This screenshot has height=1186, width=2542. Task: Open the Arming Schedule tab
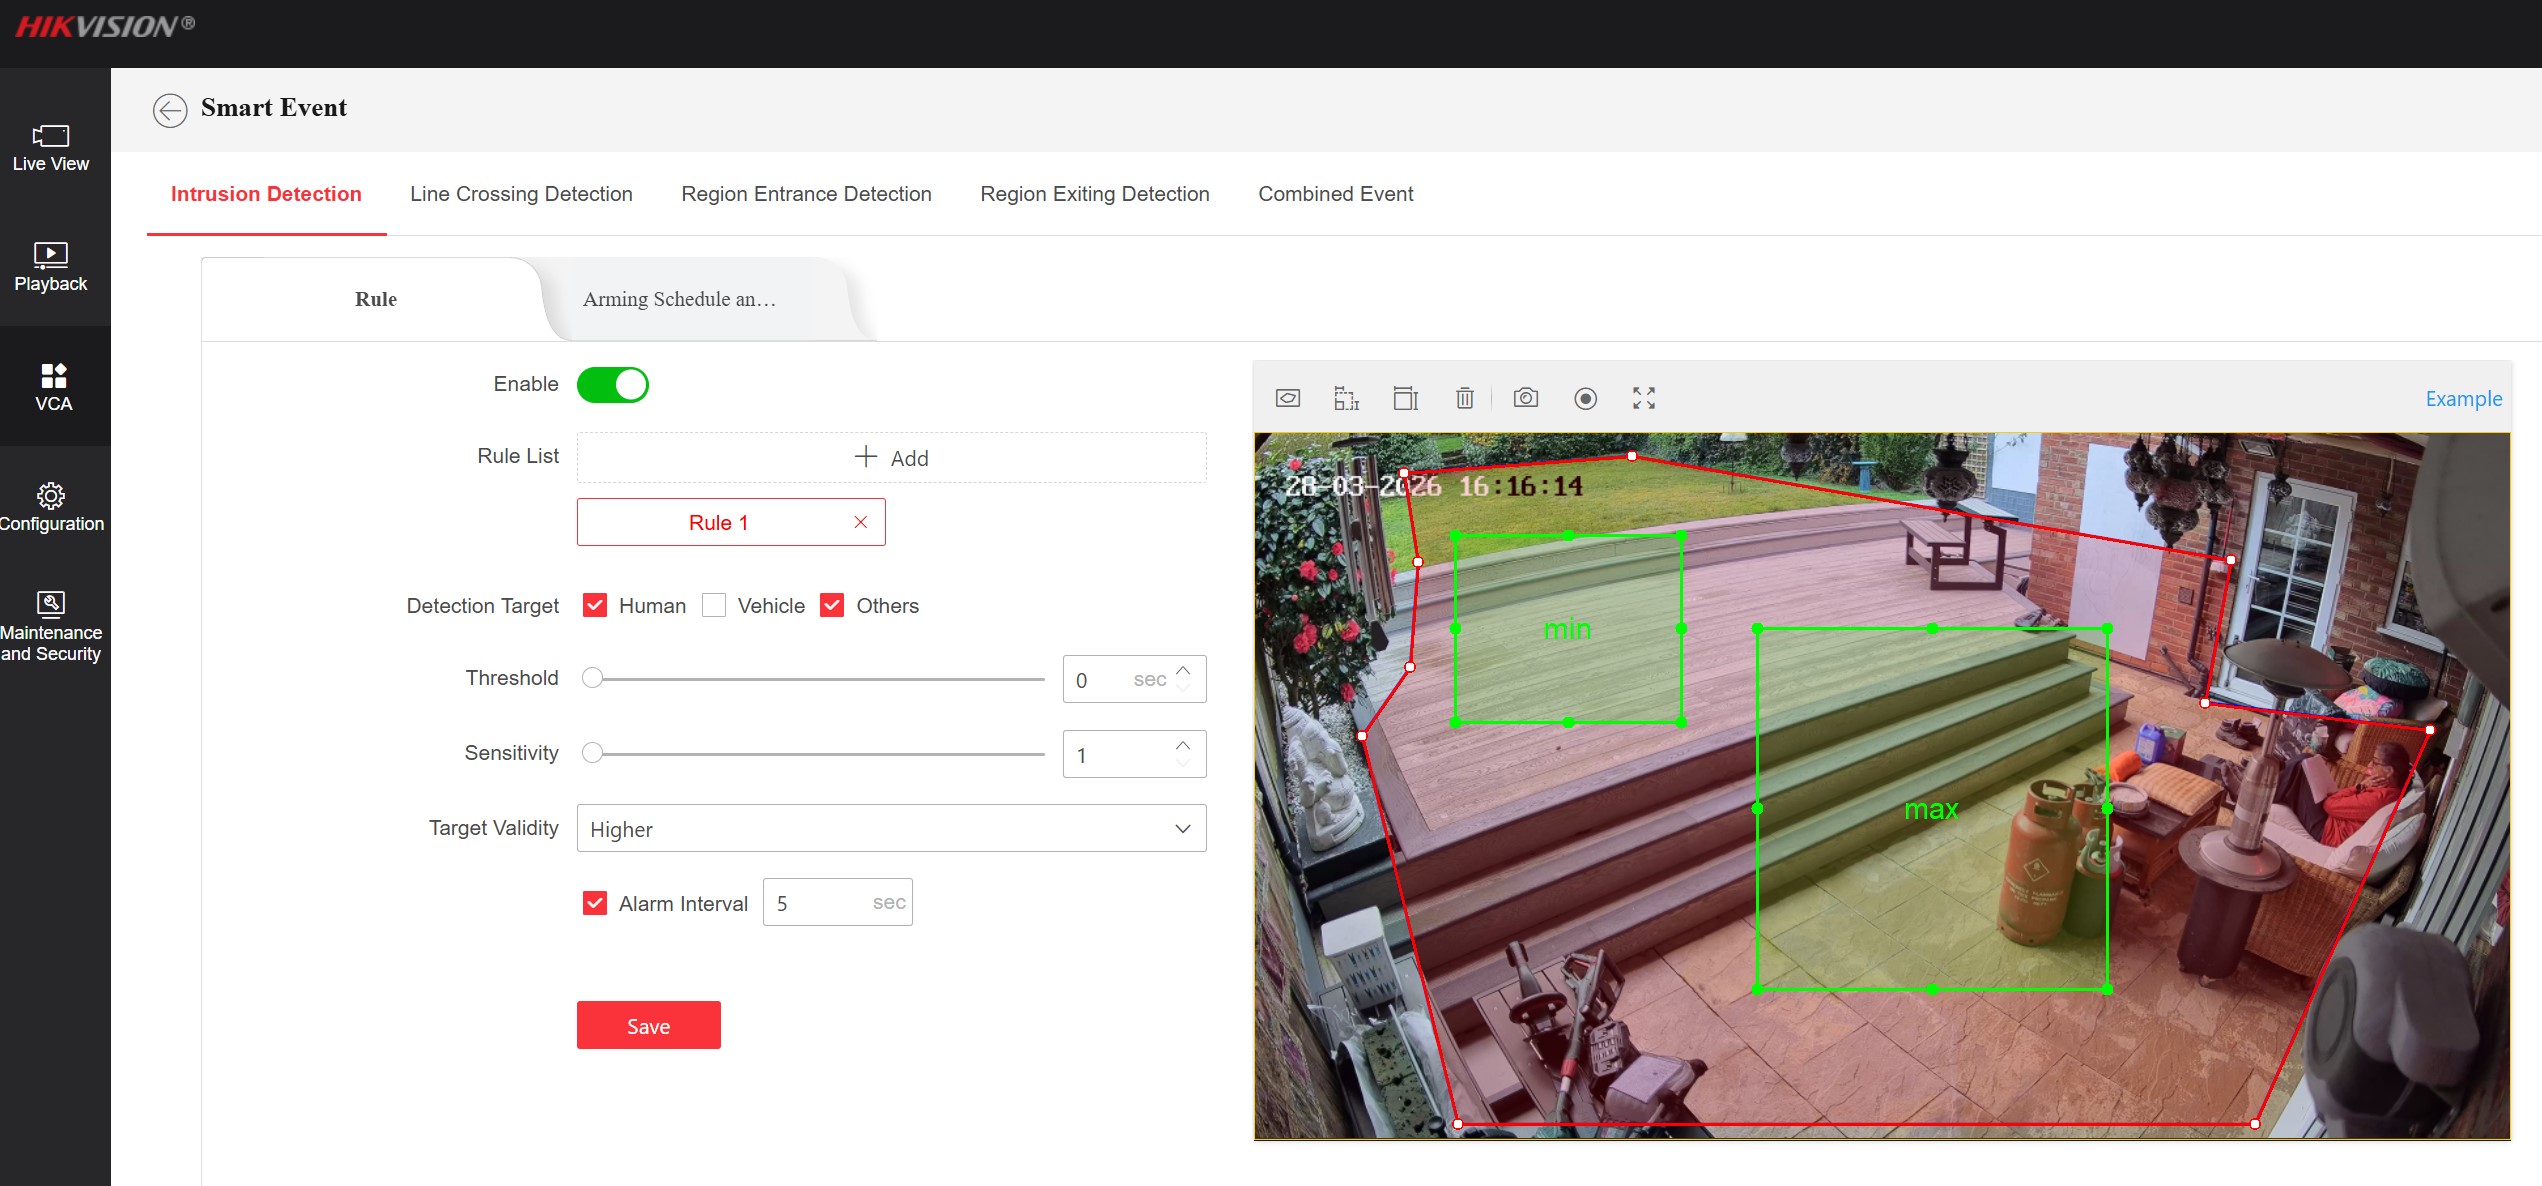coord(680,299)
